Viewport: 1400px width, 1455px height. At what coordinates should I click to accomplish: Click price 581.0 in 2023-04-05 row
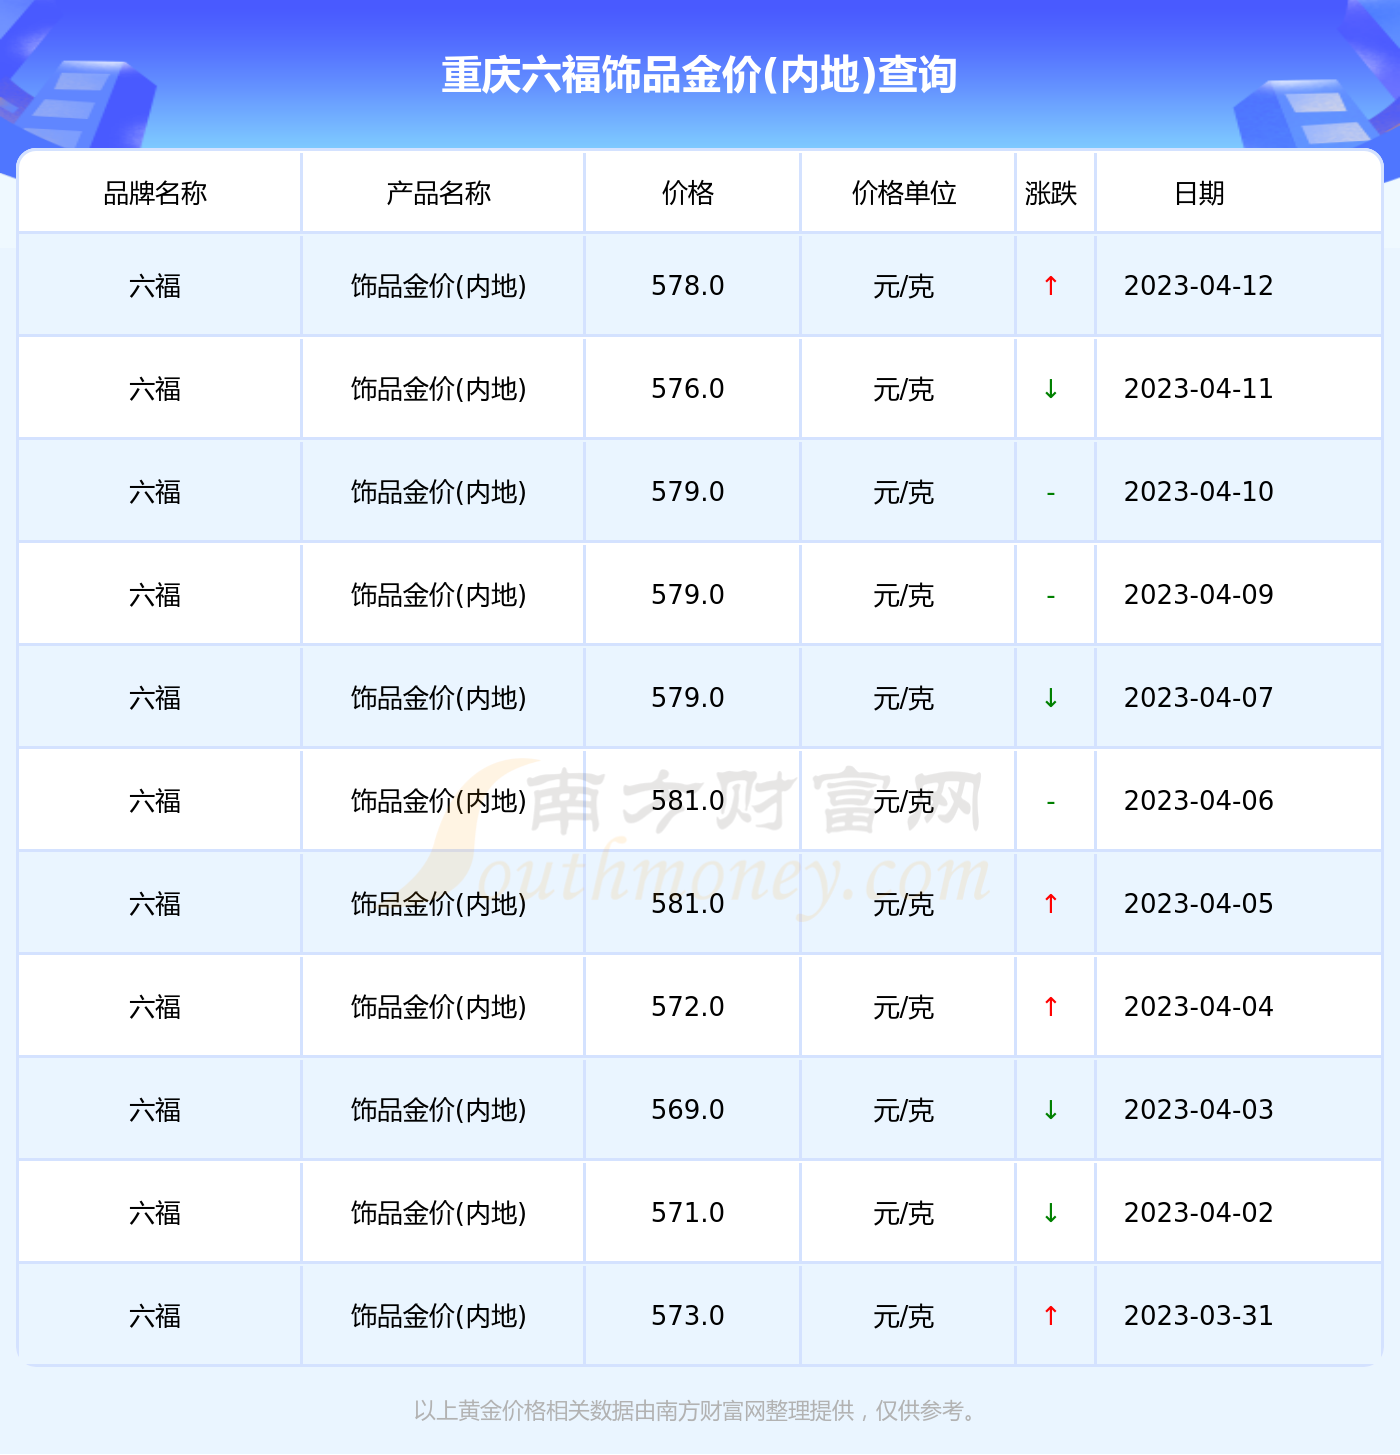pyautogui.click(x=688, y=904)
